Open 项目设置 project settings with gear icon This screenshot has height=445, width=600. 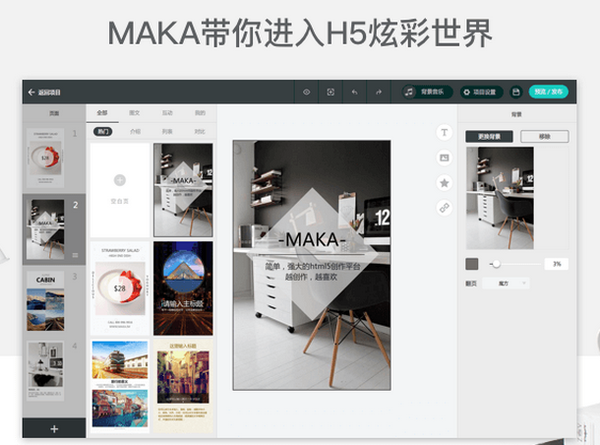pyautogui.click(x=482, y=92)
